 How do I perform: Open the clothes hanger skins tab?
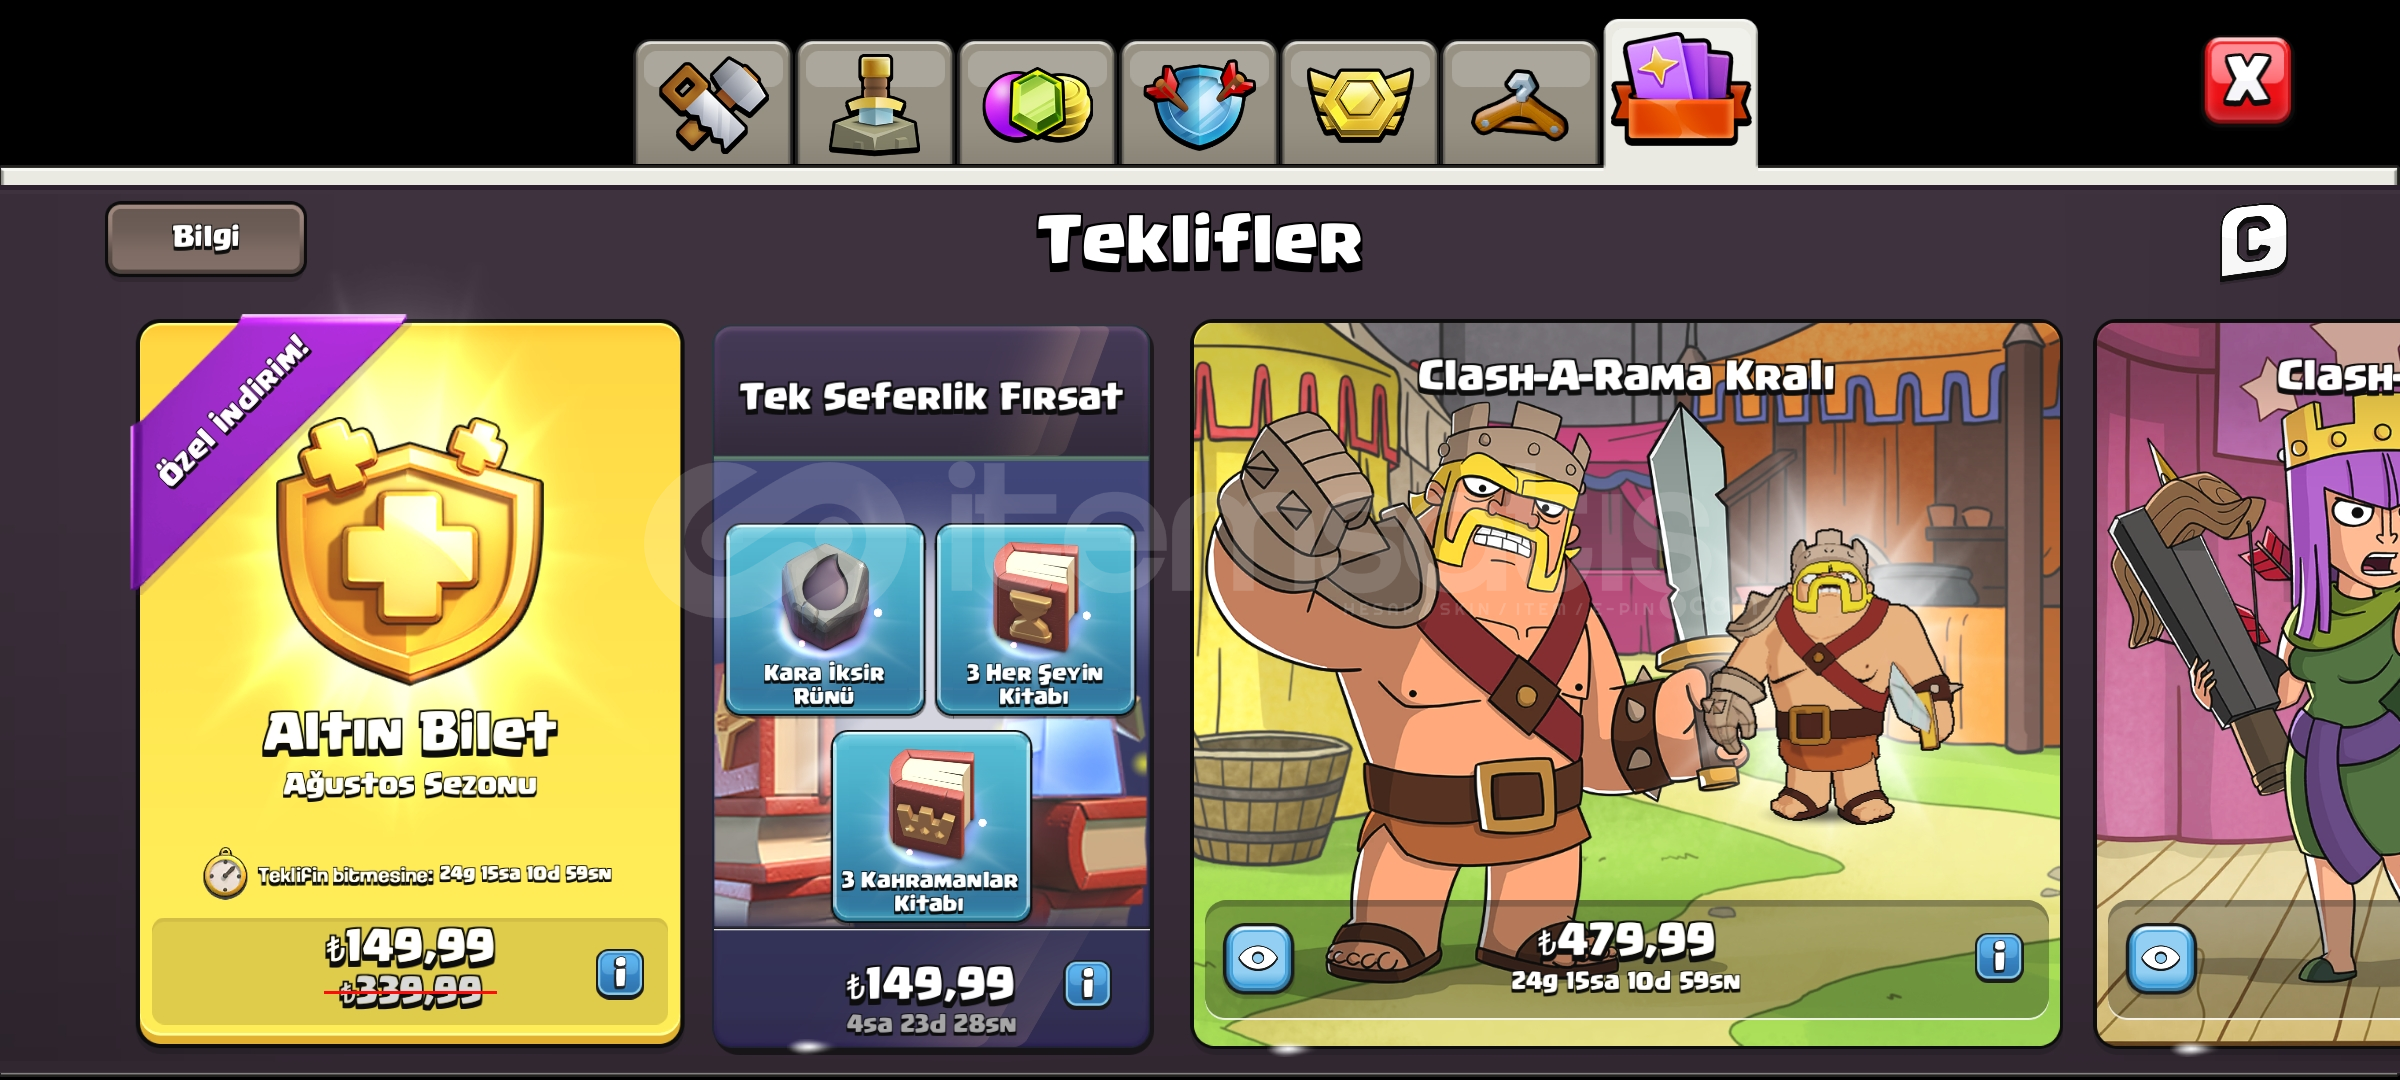[x=1520, y=103]
